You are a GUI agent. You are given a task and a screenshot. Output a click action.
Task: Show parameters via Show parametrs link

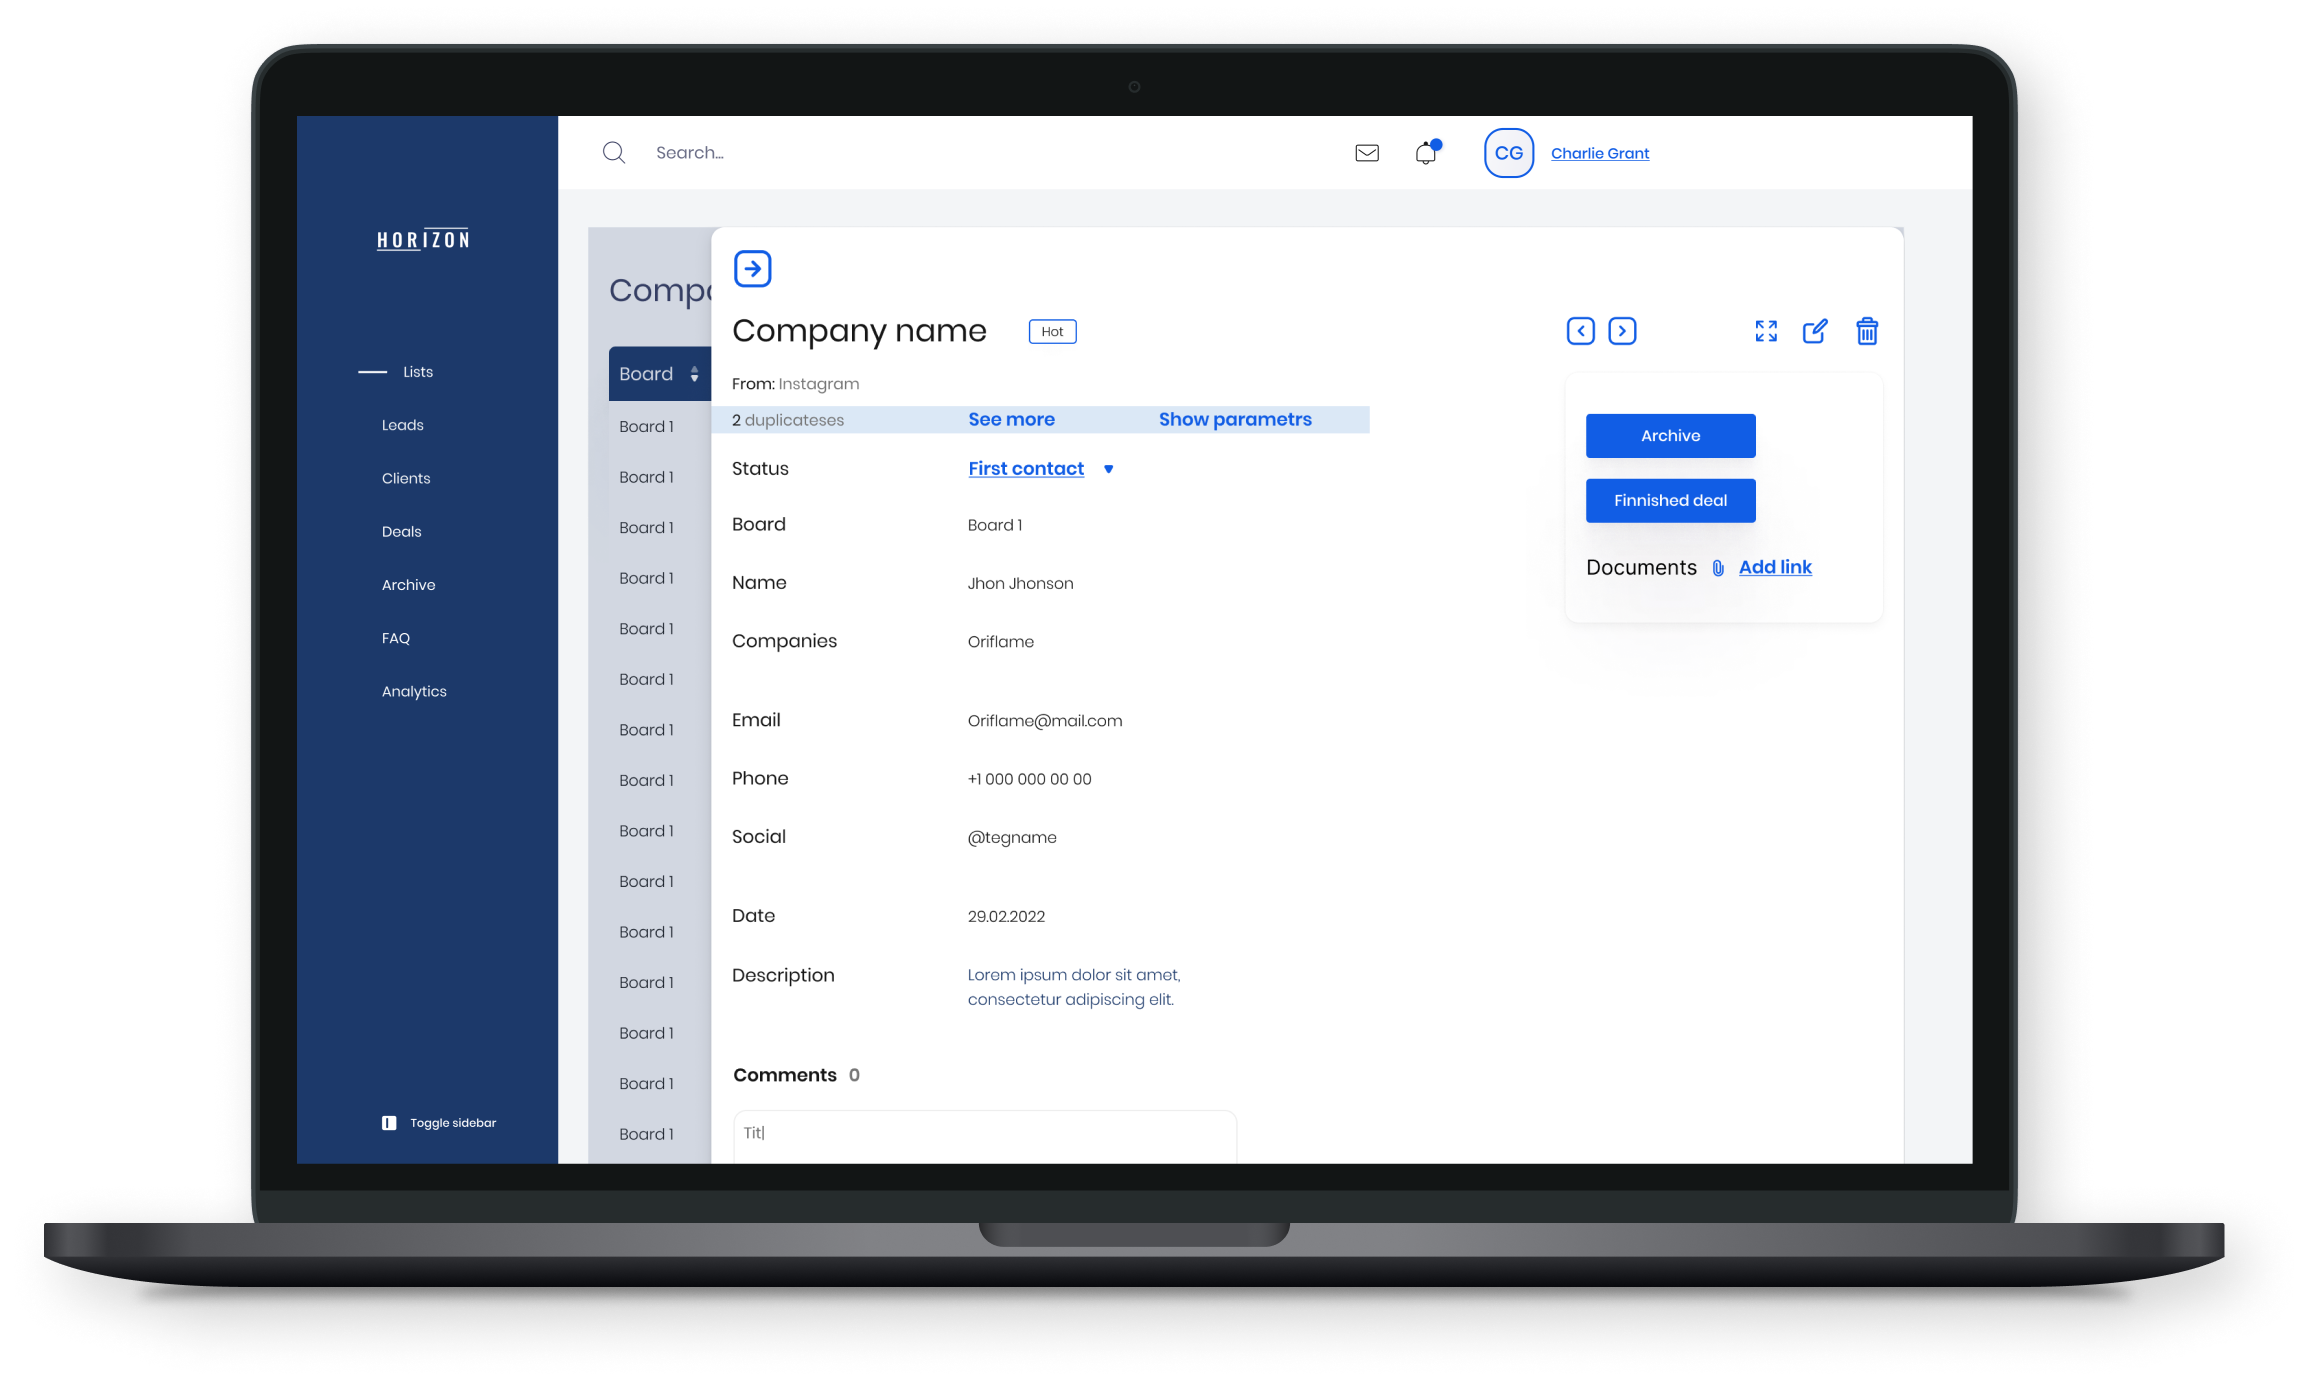click(x=1233, y=419)
